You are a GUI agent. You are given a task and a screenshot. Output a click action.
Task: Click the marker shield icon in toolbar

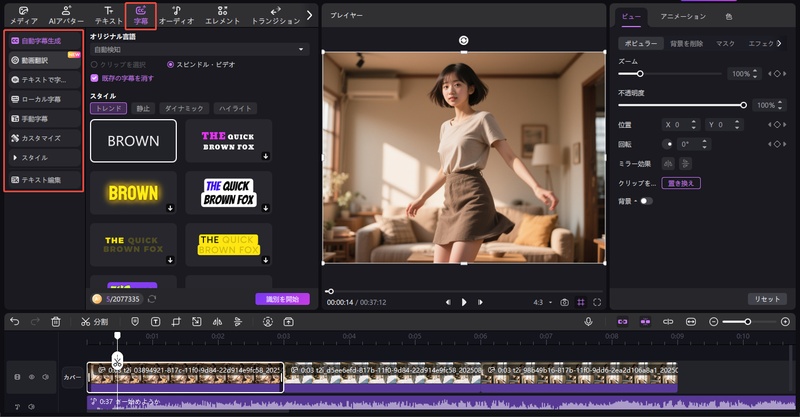(x=135, y=322)
